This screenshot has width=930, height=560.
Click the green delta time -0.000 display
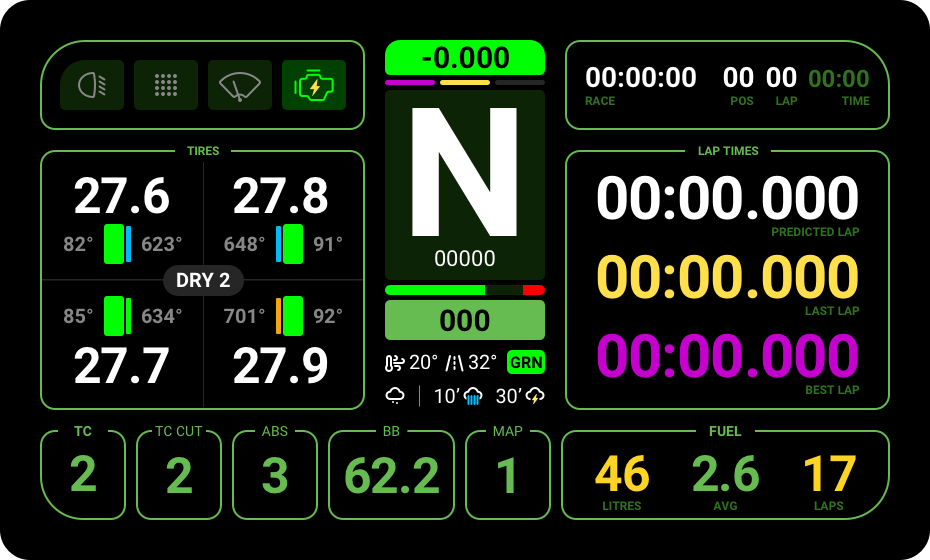tap(465, 57)
